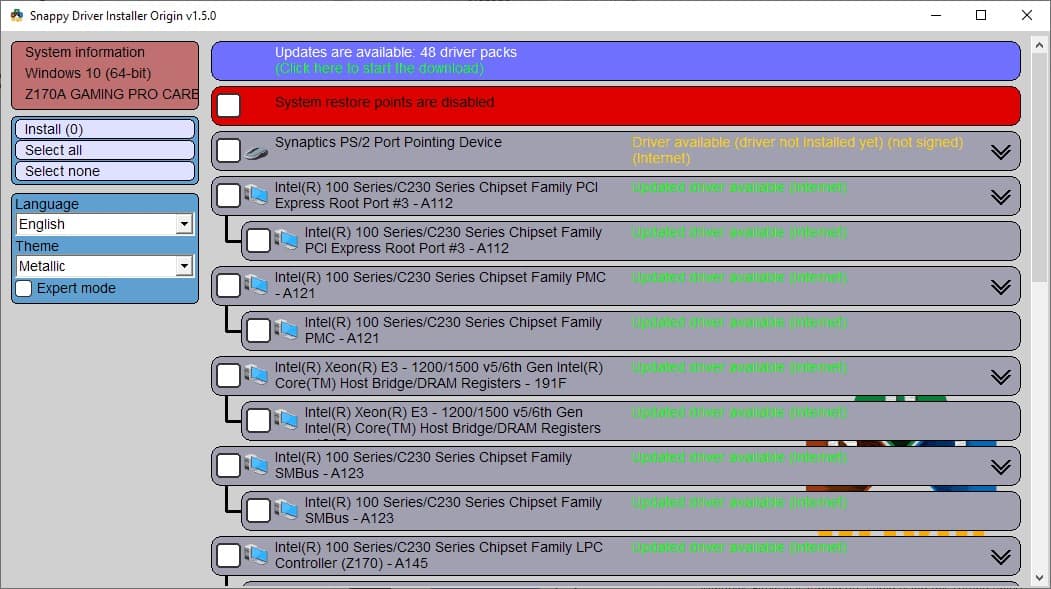Click device icon of indented SMBus - A123 row
Screen dimensions: 1051x589
click(286, 509)
